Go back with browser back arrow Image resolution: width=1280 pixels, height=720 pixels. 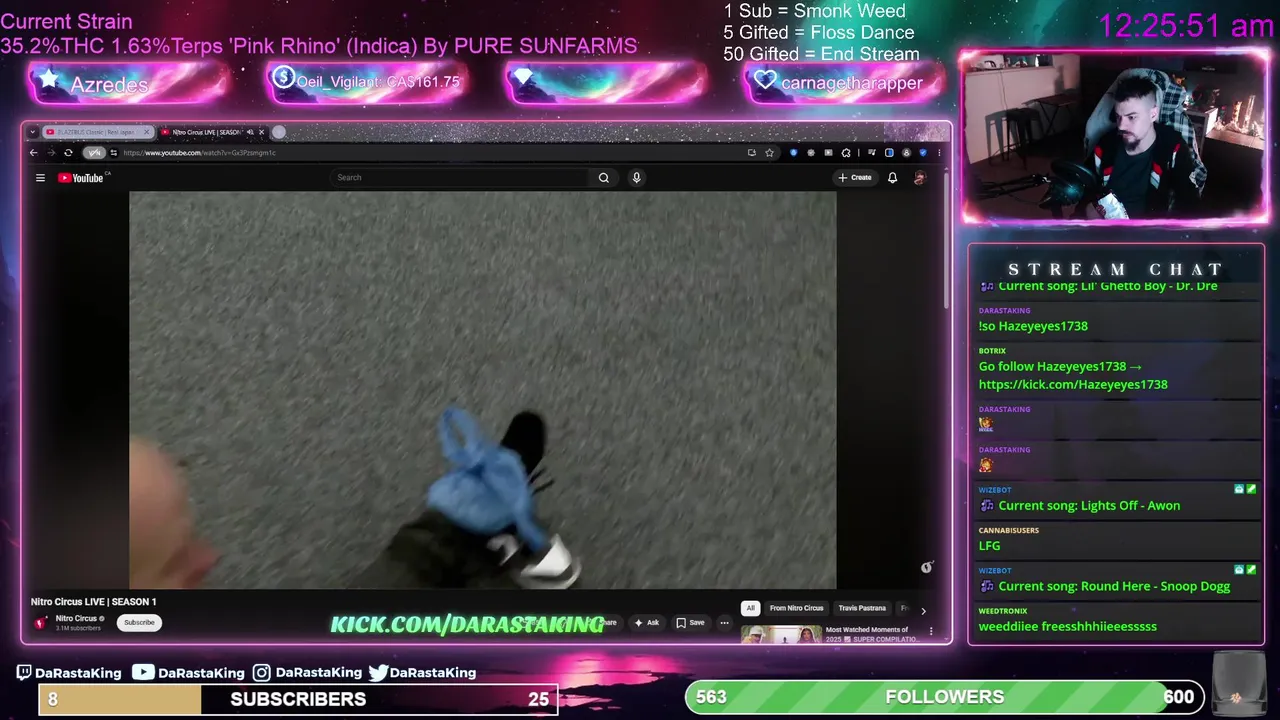(33, 153)
